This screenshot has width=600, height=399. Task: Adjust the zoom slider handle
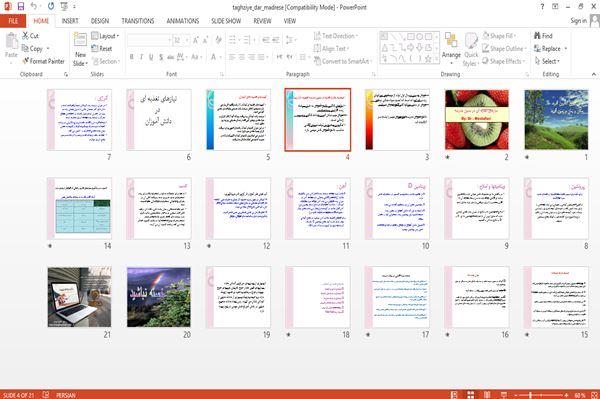pyautogui.click(x=530, y=395)
